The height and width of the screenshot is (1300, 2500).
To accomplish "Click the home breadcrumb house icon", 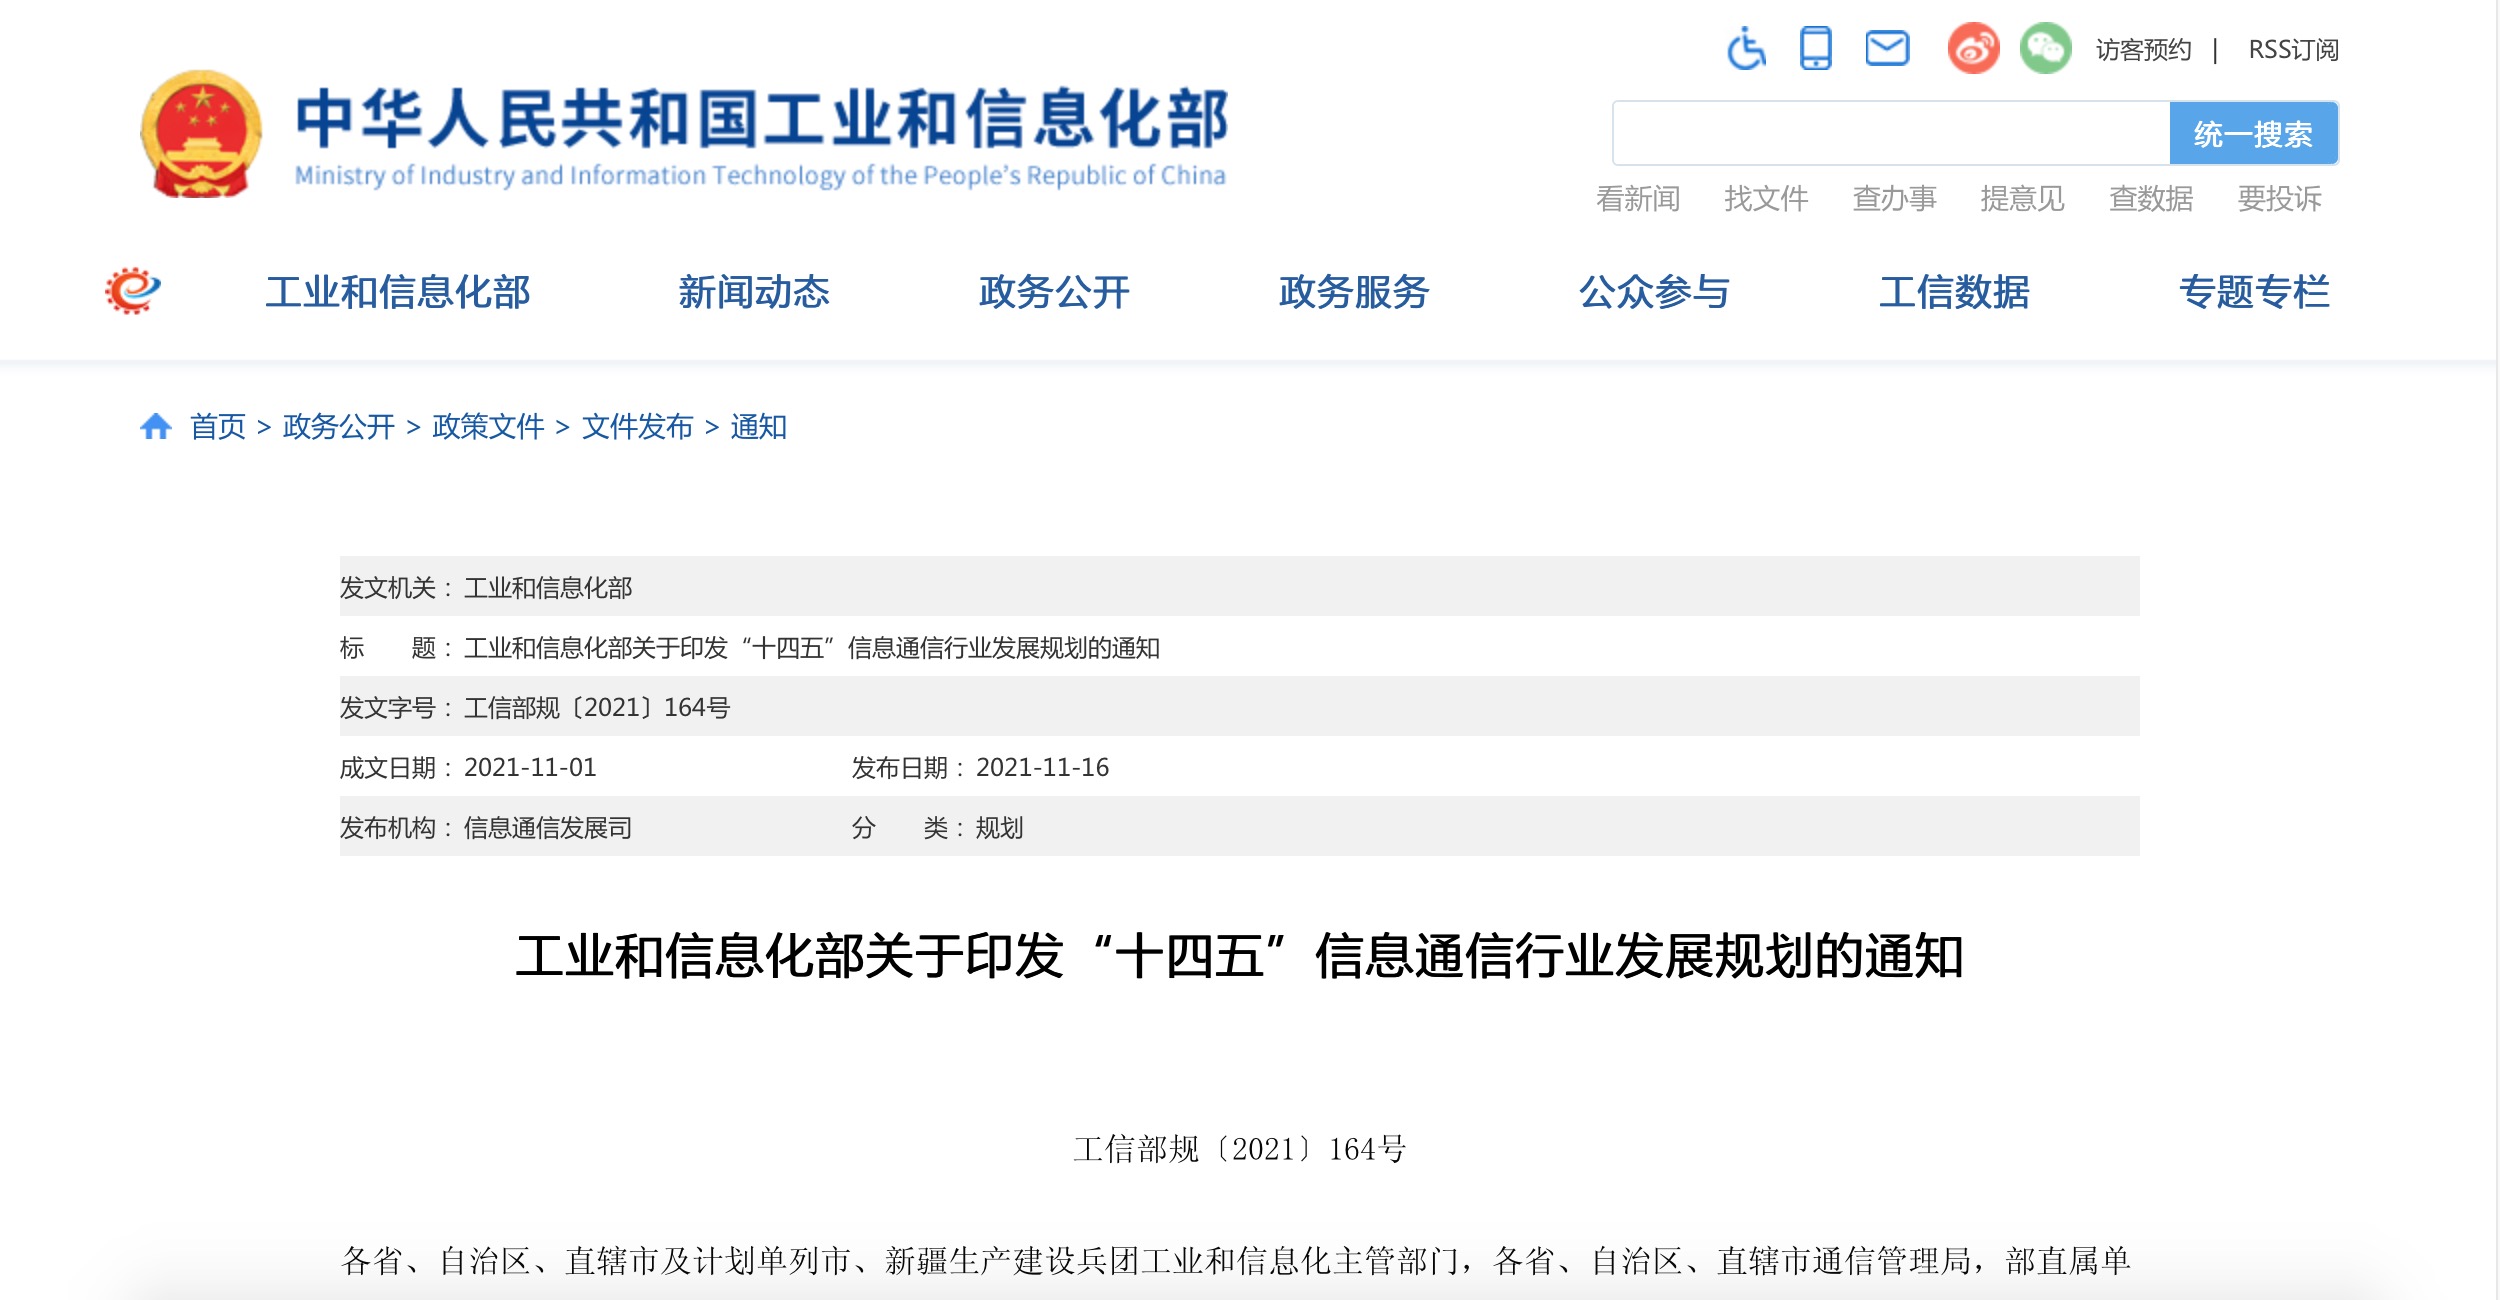I will tap(155, 427).
